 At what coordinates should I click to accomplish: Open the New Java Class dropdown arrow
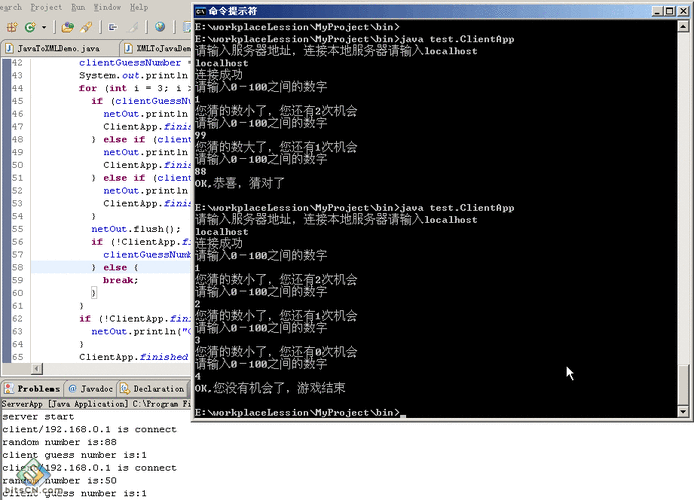[44, 27]
